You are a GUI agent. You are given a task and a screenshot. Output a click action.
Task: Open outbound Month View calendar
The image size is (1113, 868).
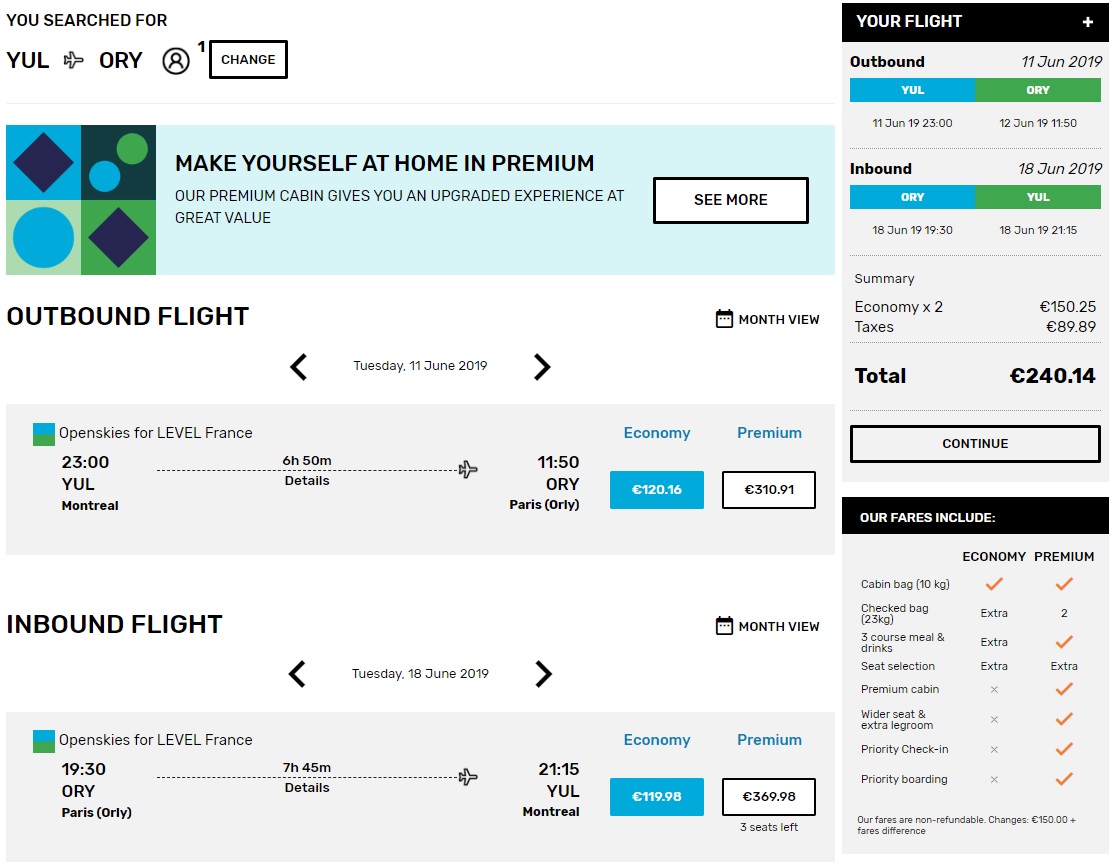point(768,320)
